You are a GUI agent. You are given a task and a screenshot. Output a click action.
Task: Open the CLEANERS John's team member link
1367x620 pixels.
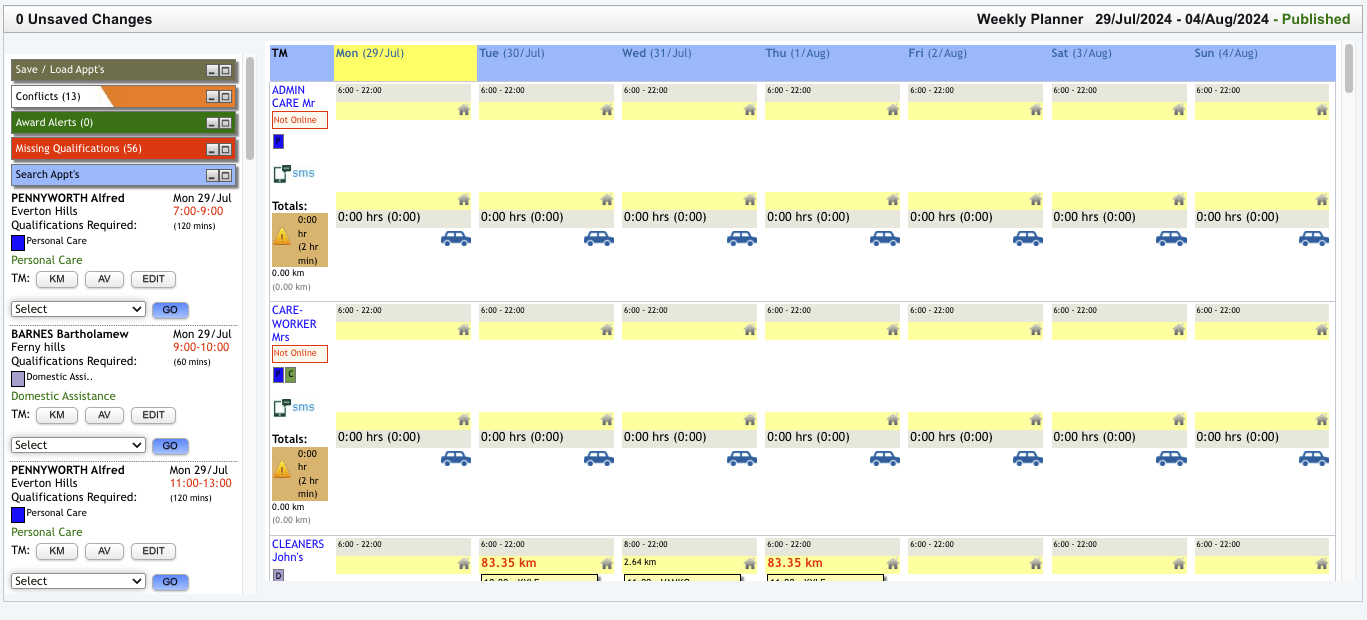(x=297, y=550)
